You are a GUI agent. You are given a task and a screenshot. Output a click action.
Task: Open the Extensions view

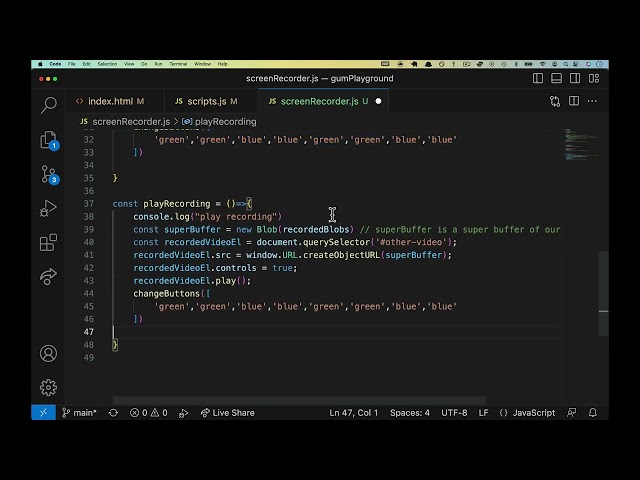click(x=48, y=242)
